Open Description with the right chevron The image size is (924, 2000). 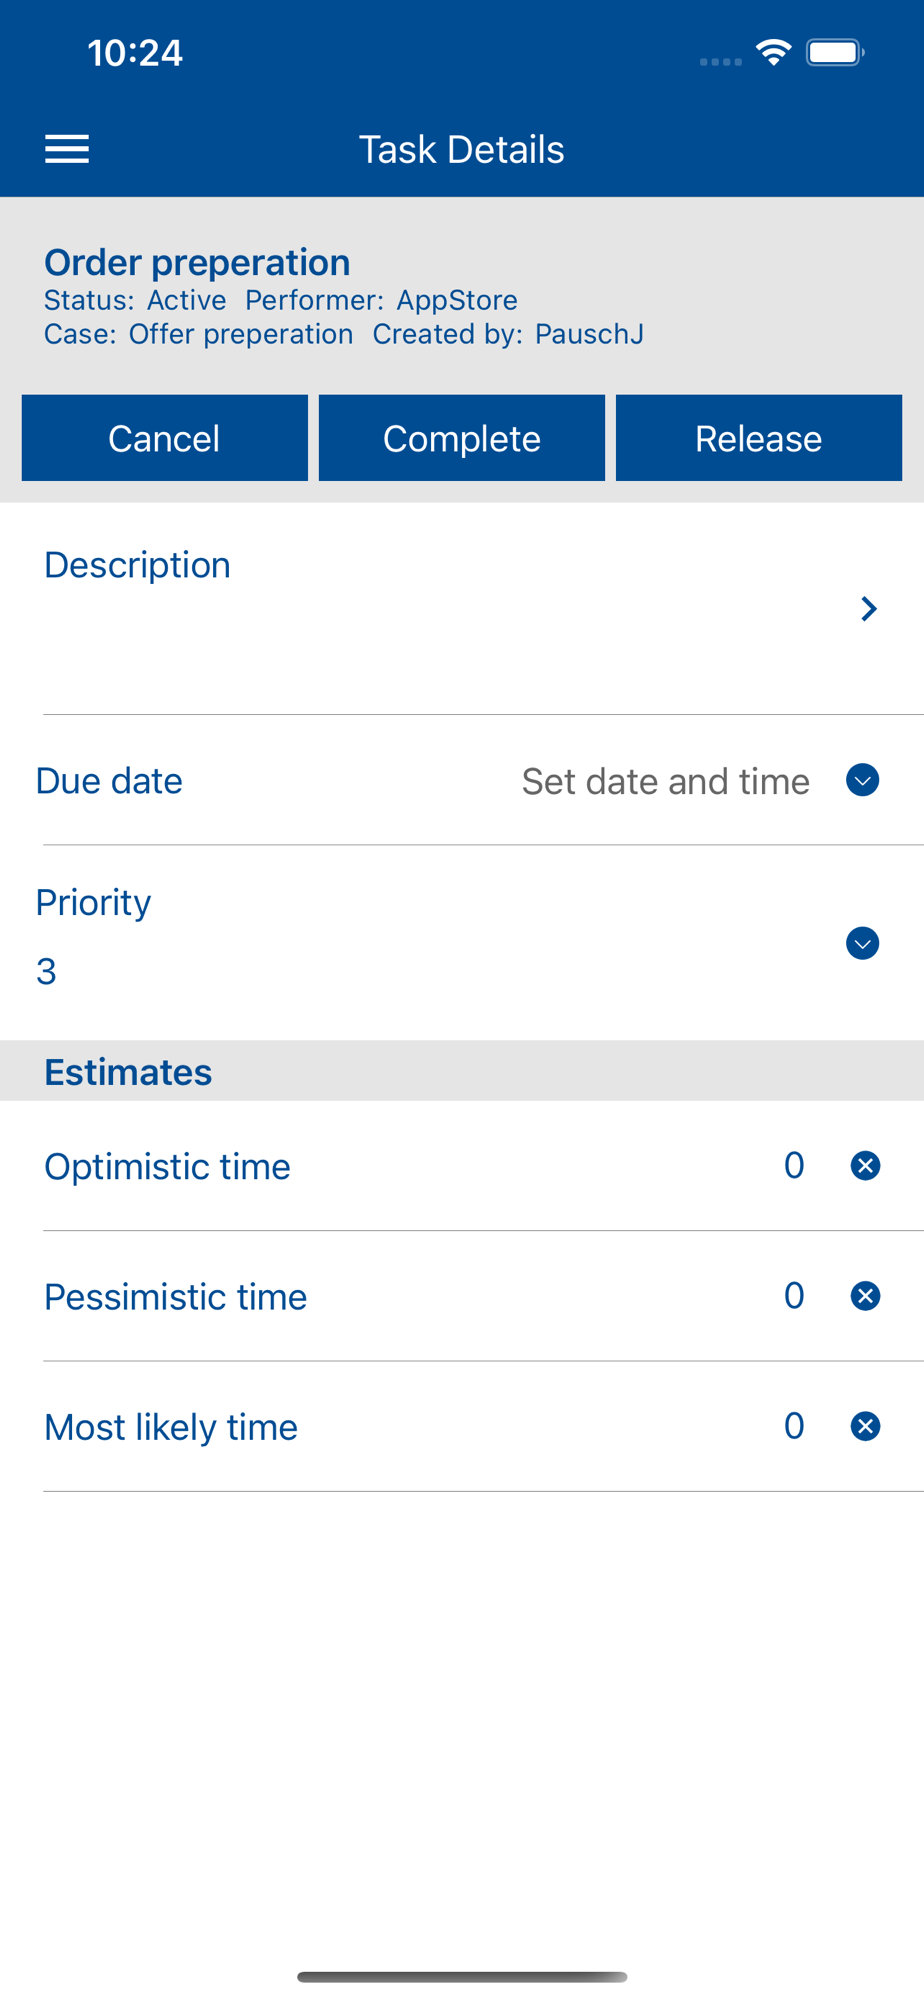click(x=868, y=609)
